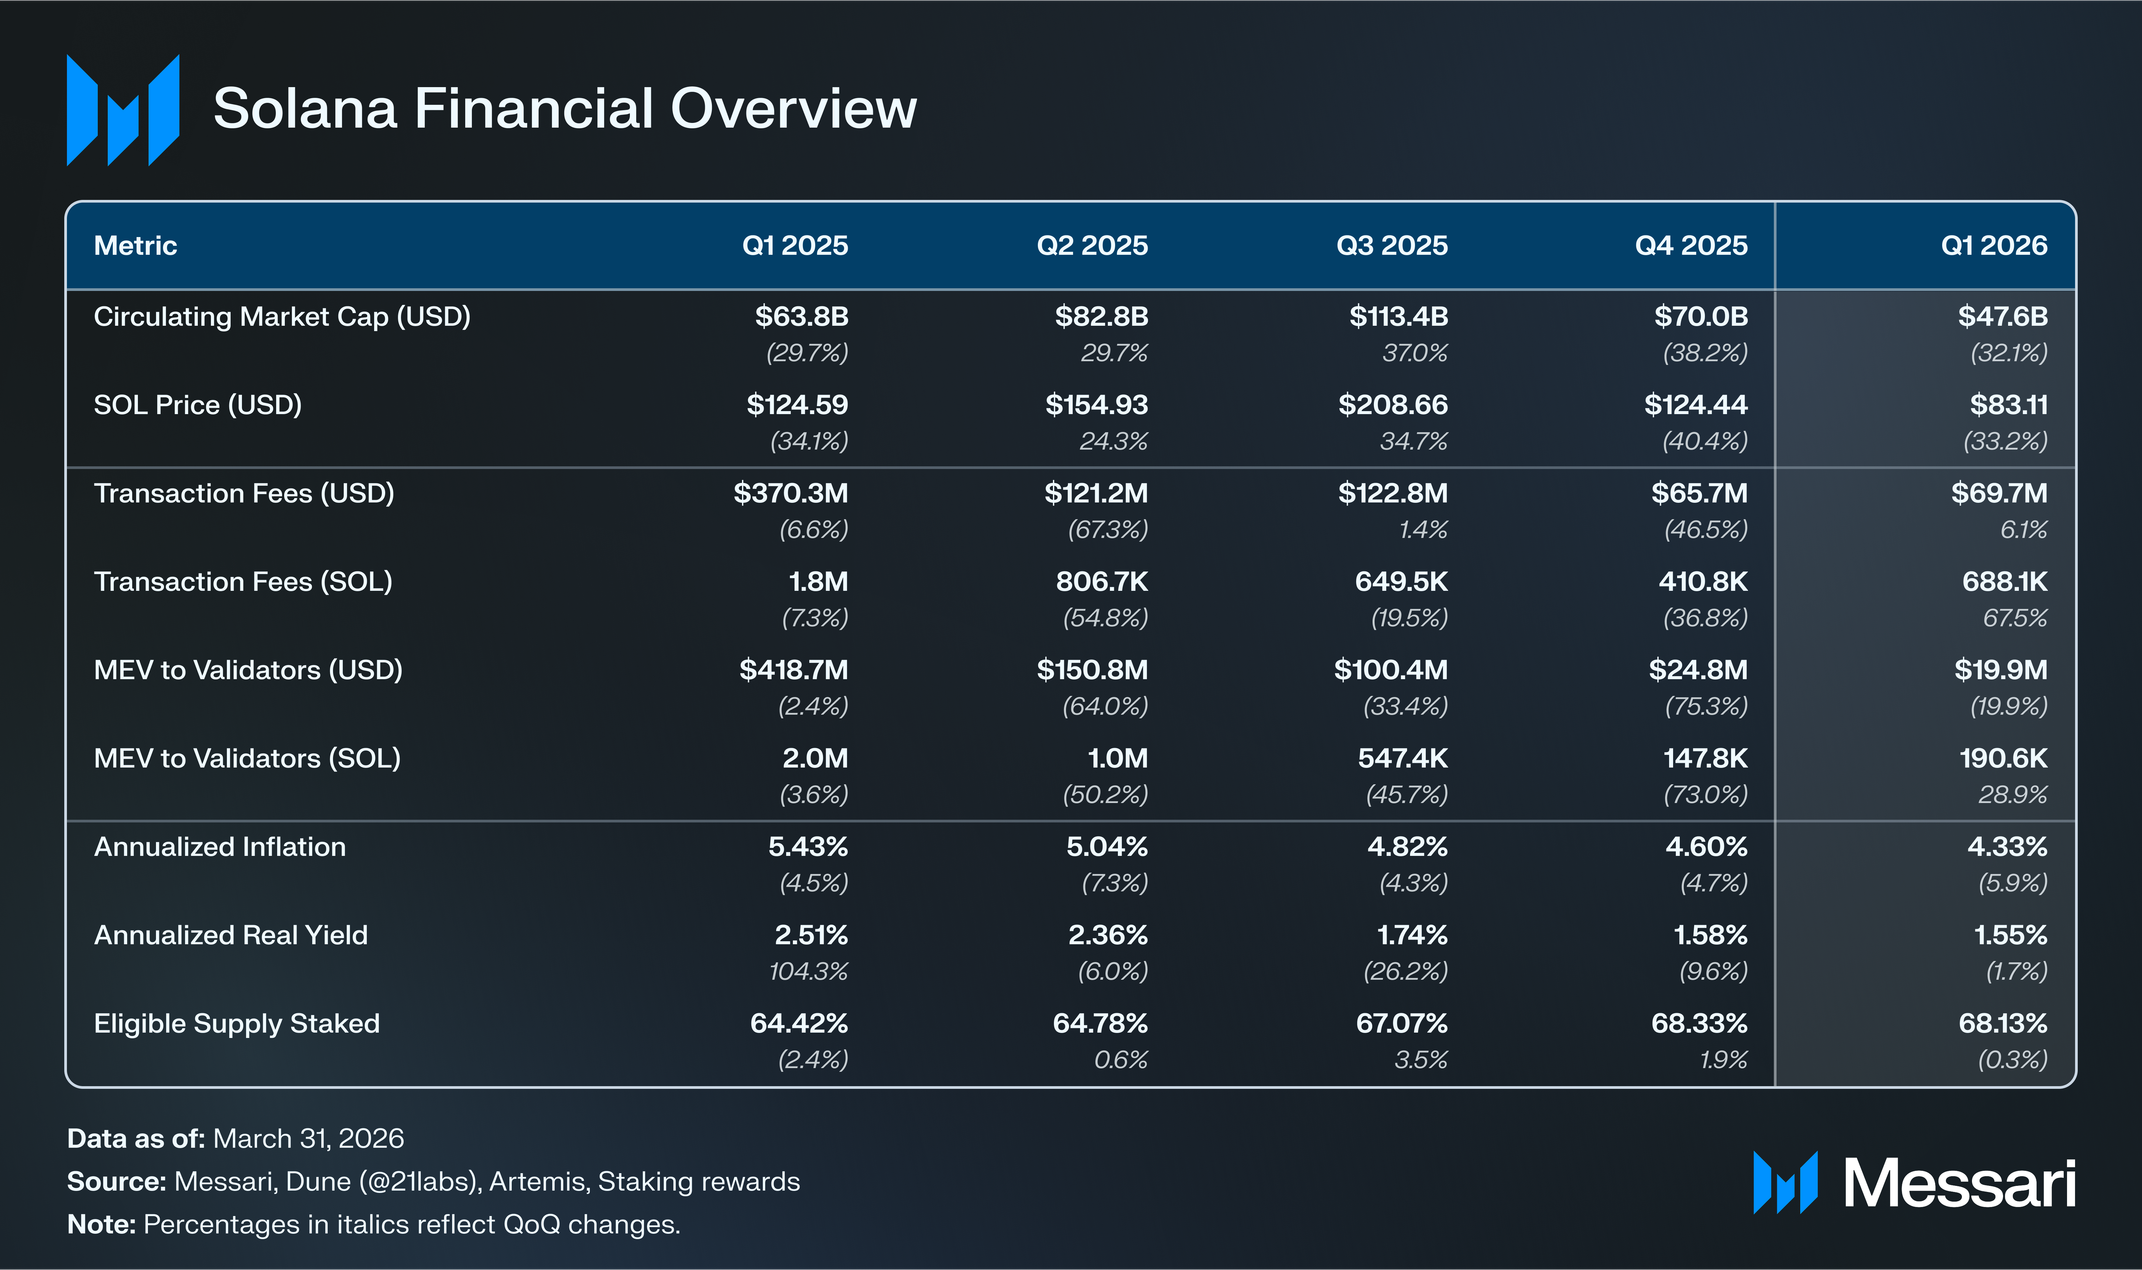Click the Data as of March 31, 2026 text
Screen dimensions: 2142x1270
tap(236, 1139)
